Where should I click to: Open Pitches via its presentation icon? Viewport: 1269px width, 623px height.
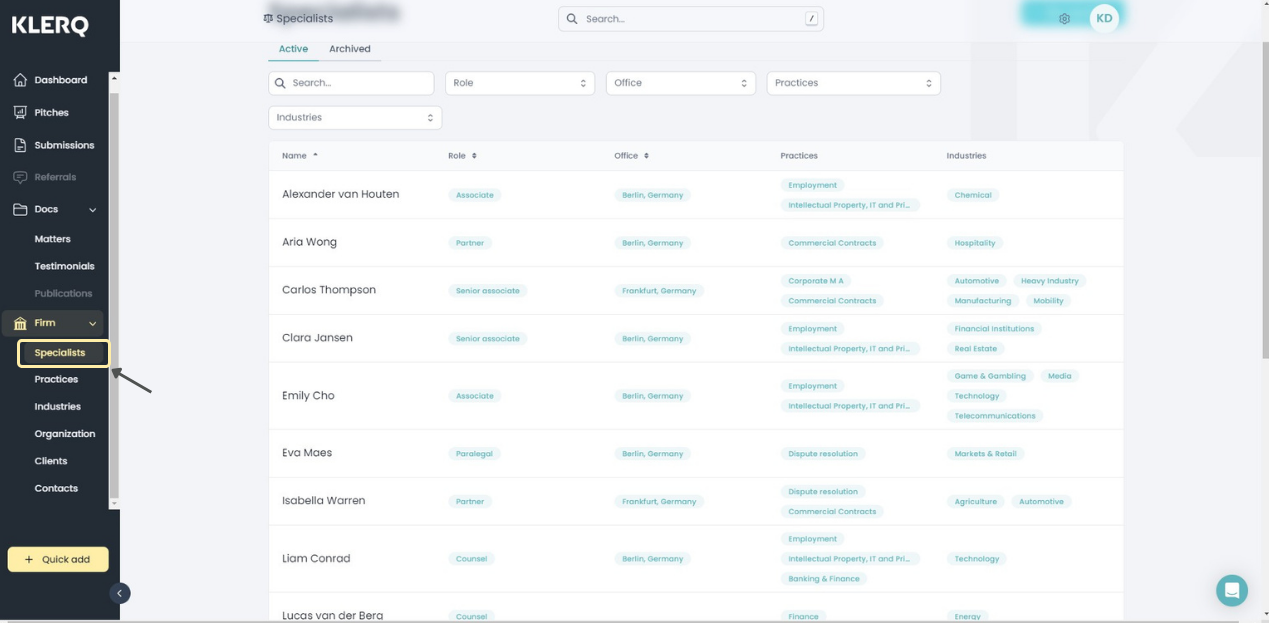[x=20, y=113]
